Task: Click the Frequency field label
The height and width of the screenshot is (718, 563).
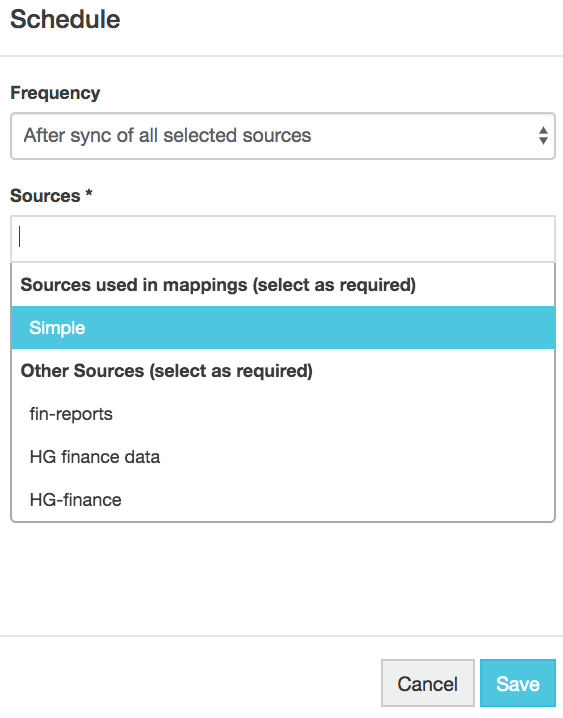Action: pos(55,93)
